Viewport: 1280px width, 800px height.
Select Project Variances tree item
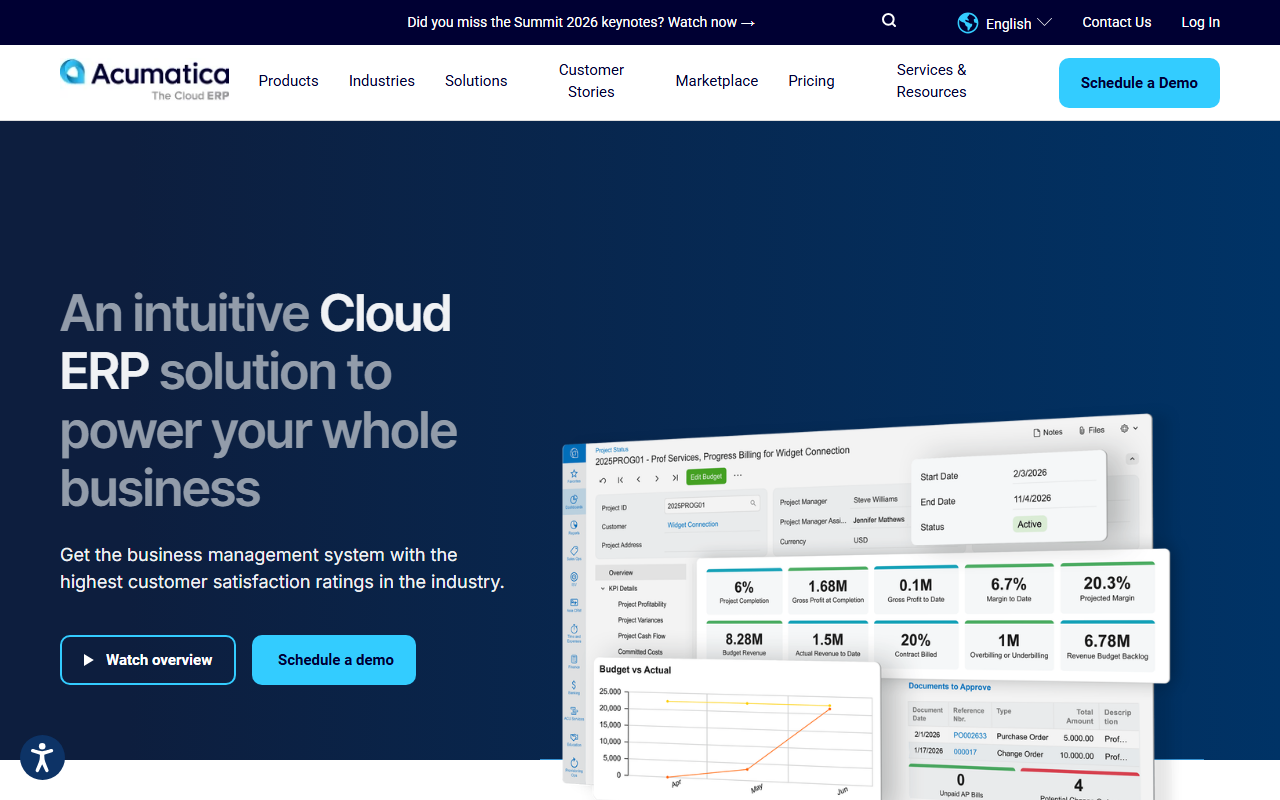(641, 620)
